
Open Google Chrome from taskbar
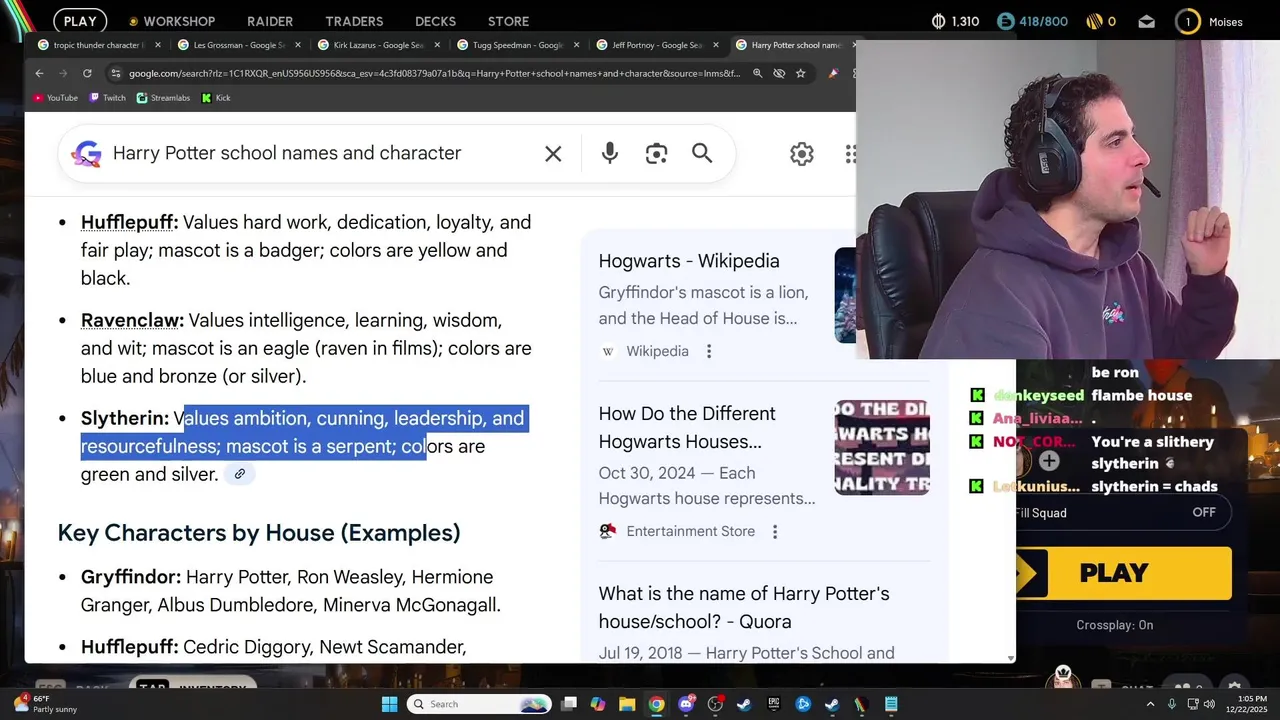click(656, 704)
